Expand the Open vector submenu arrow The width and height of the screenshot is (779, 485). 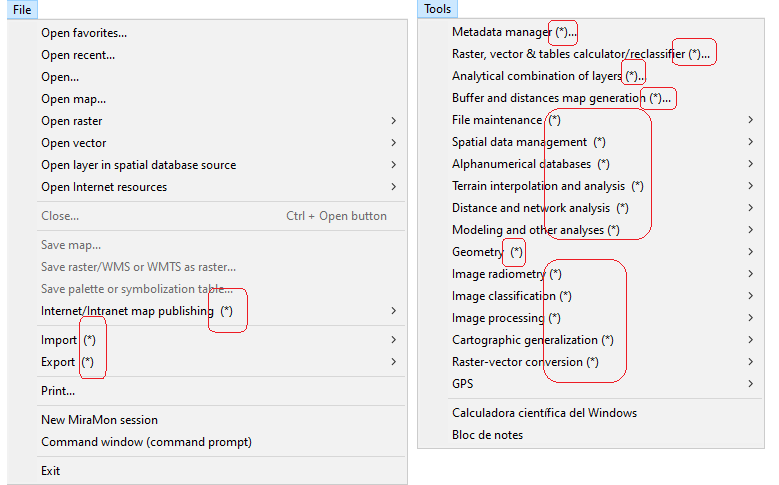[394, 143]
